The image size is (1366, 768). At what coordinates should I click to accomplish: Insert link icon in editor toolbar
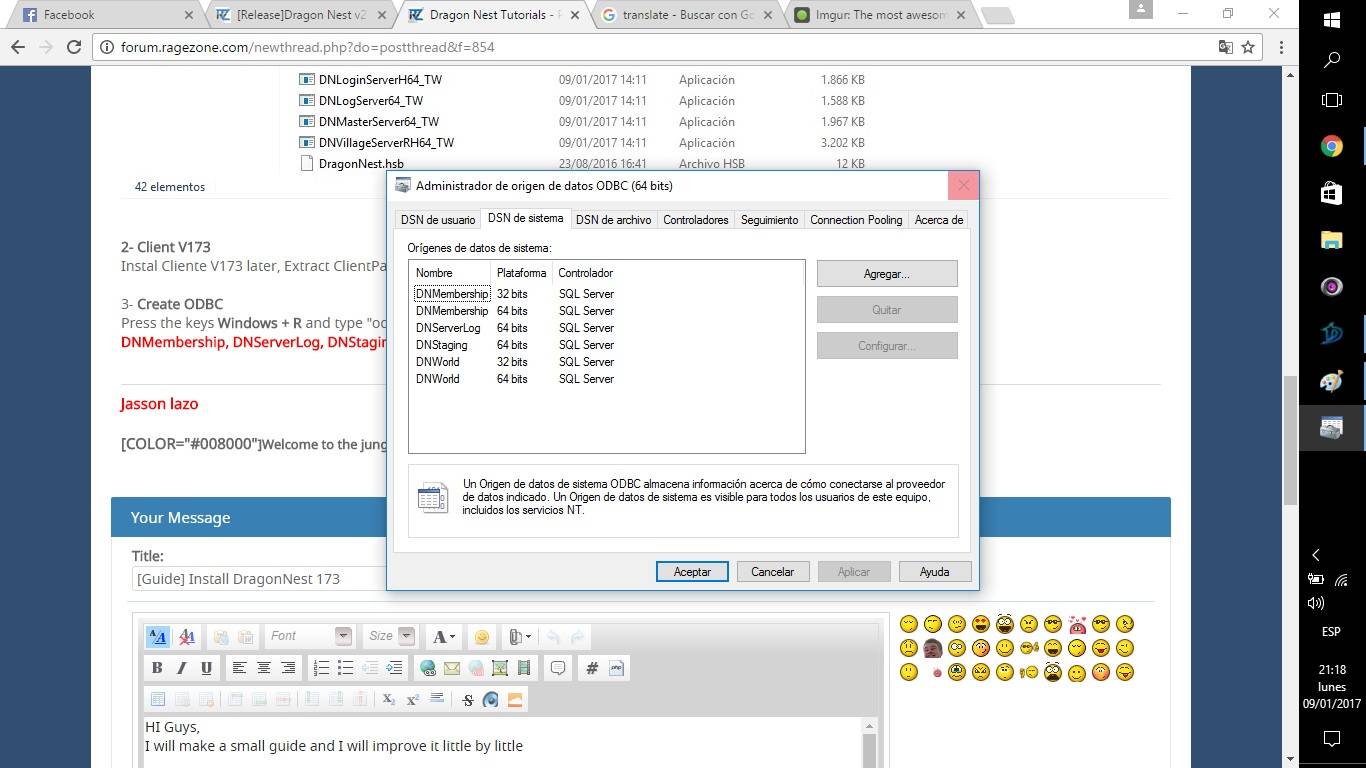point(428,668)
